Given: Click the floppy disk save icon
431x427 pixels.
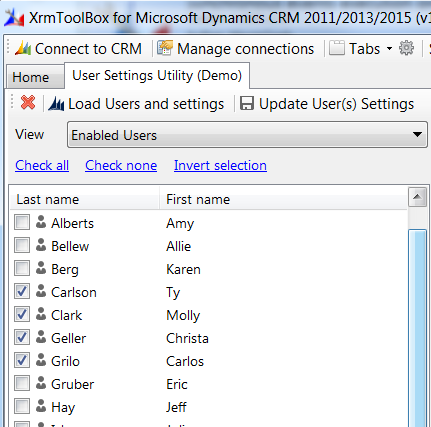Looking at the screenshot, I should (x=247, y=103).
